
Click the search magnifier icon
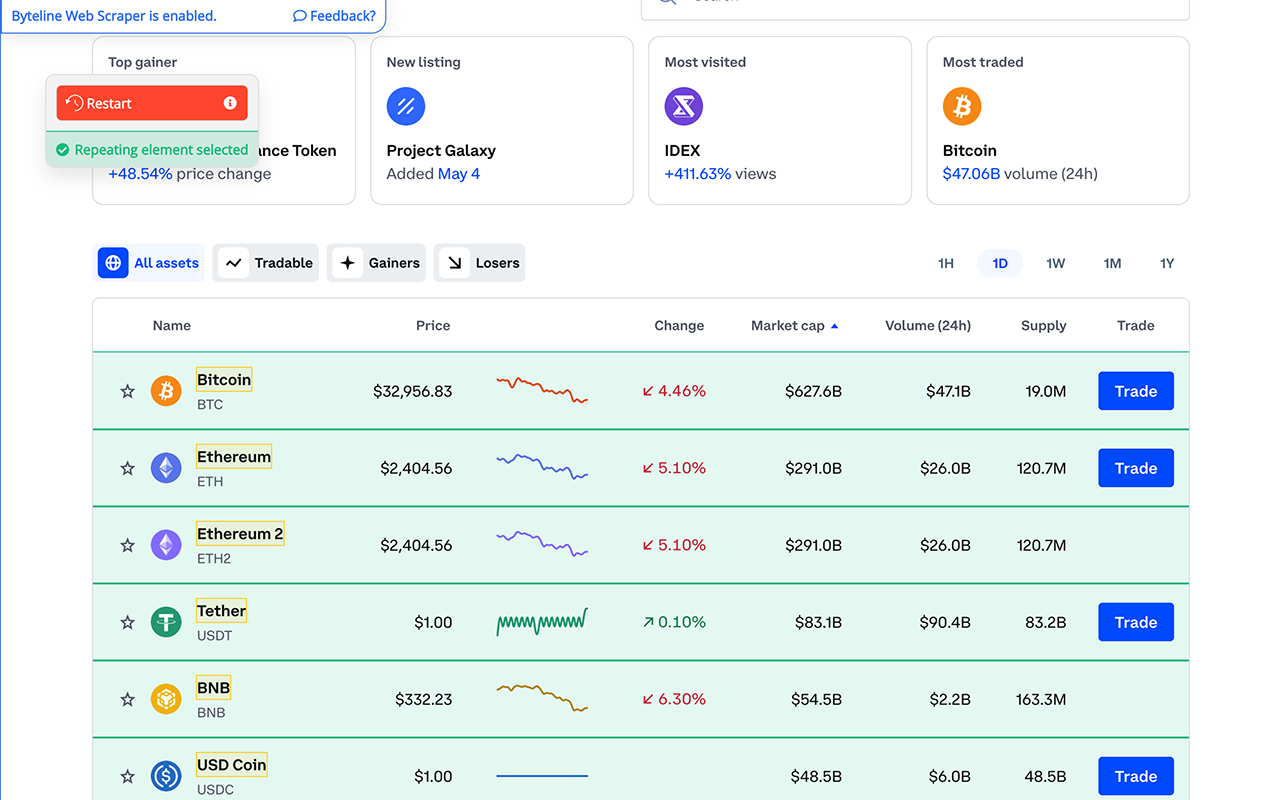[667, 2]
